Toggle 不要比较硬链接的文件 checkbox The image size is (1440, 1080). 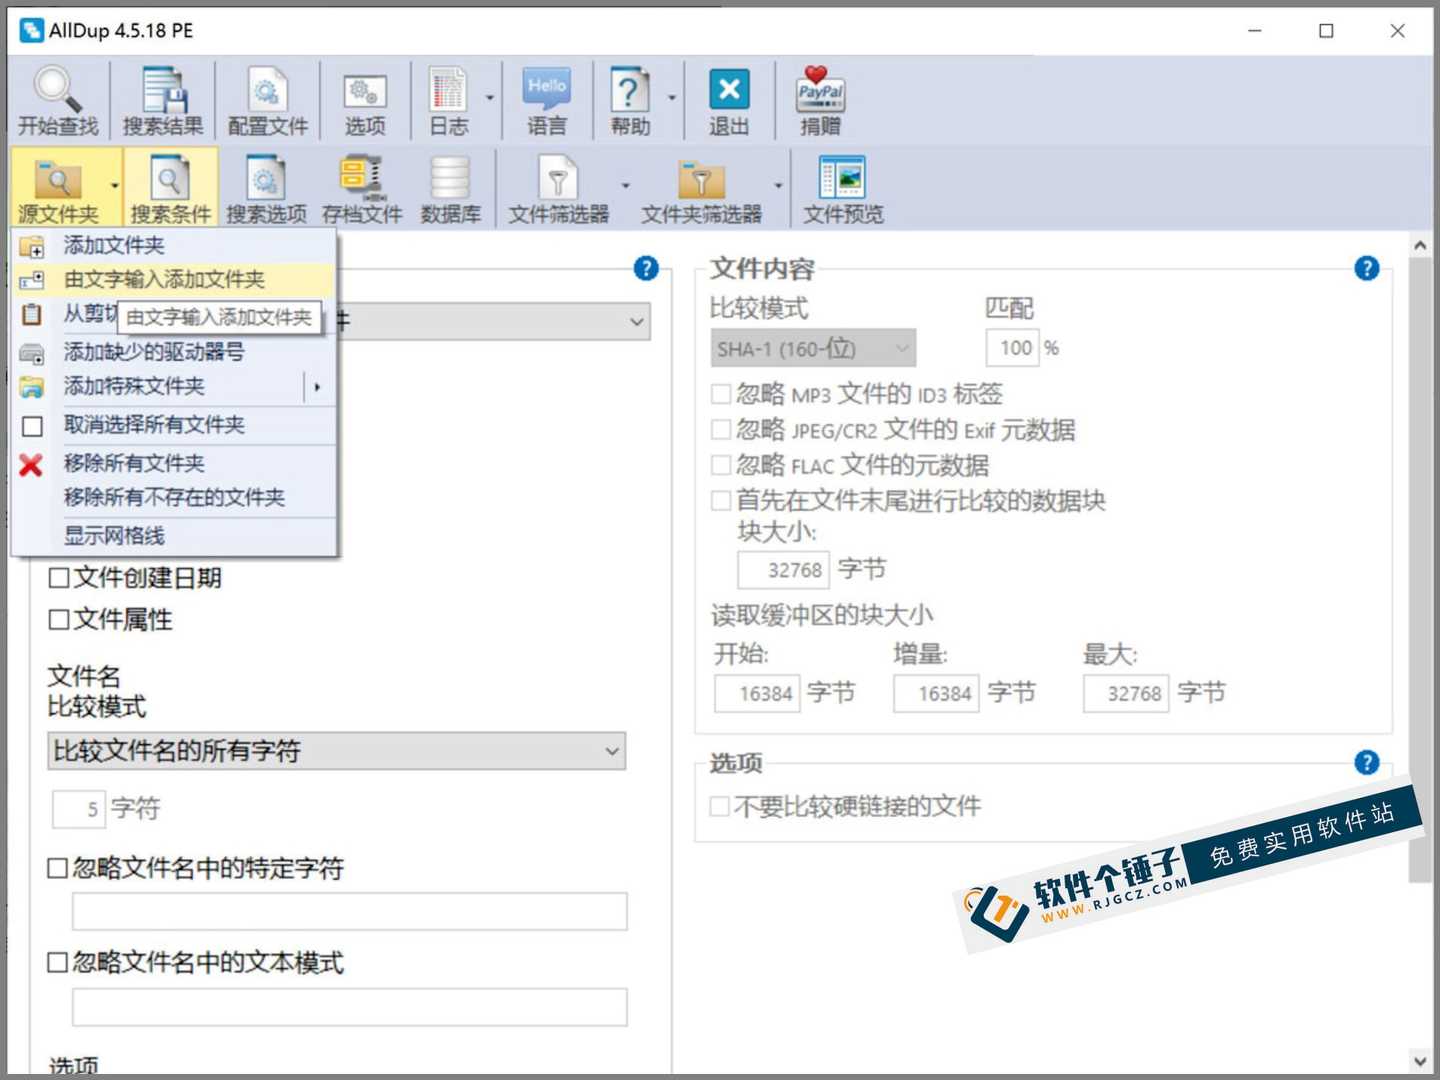coord(719,806)
